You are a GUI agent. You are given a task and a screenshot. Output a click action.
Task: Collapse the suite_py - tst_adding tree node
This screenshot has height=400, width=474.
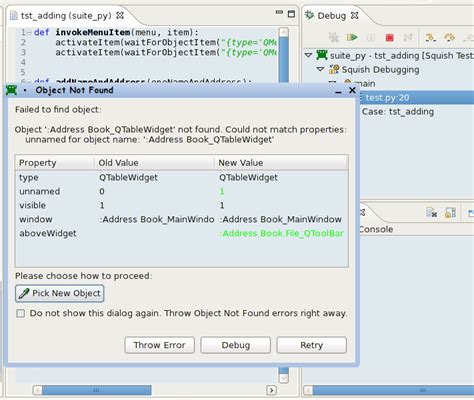[309, 55]
